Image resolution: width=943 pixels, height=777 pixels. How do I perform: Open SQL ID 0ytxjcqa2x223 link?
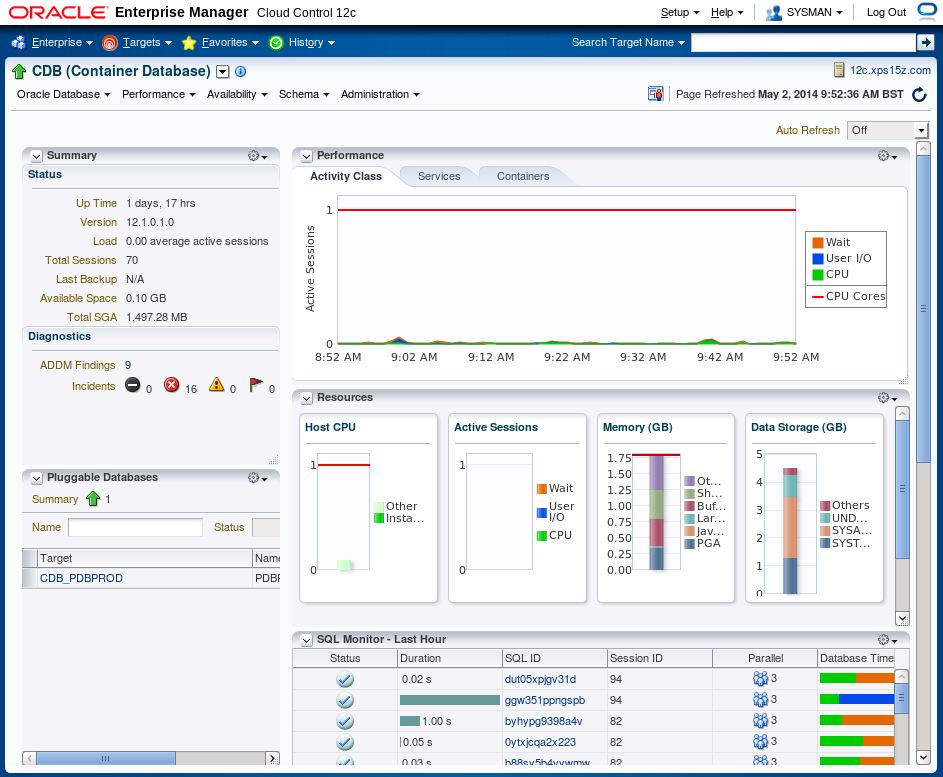click(540, 742)
